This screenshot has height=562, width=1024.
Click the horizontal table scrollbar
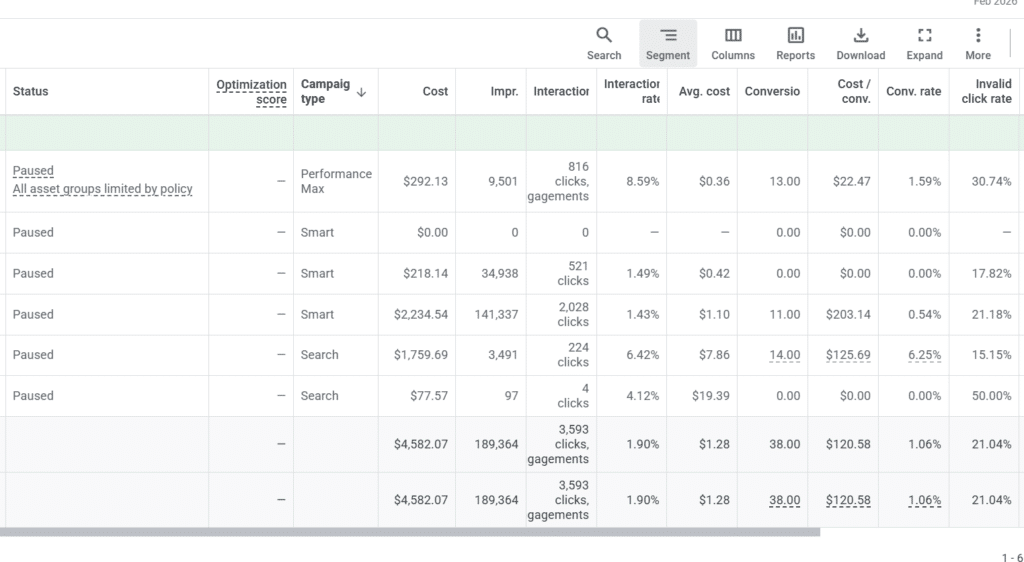click(x=409, y=532)
